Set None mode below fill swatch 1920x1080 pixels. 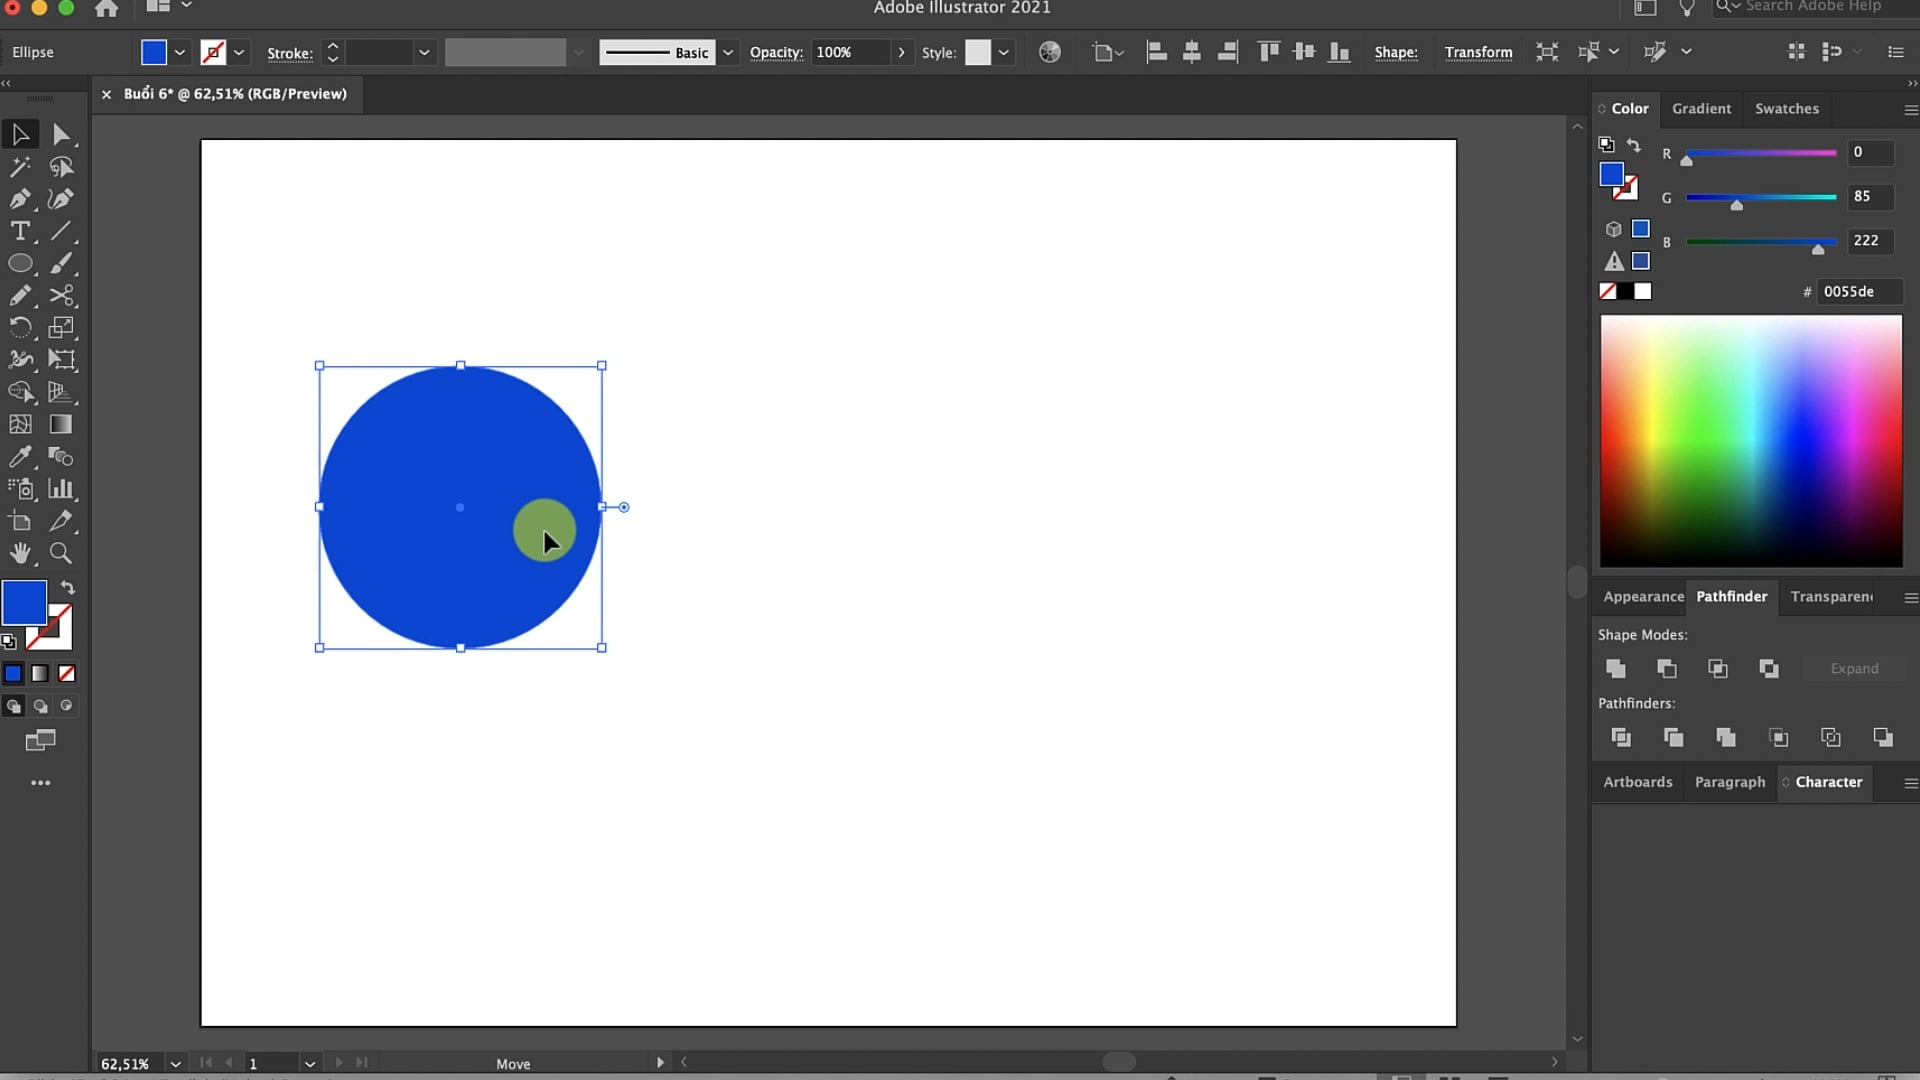[x=67, y=674]
